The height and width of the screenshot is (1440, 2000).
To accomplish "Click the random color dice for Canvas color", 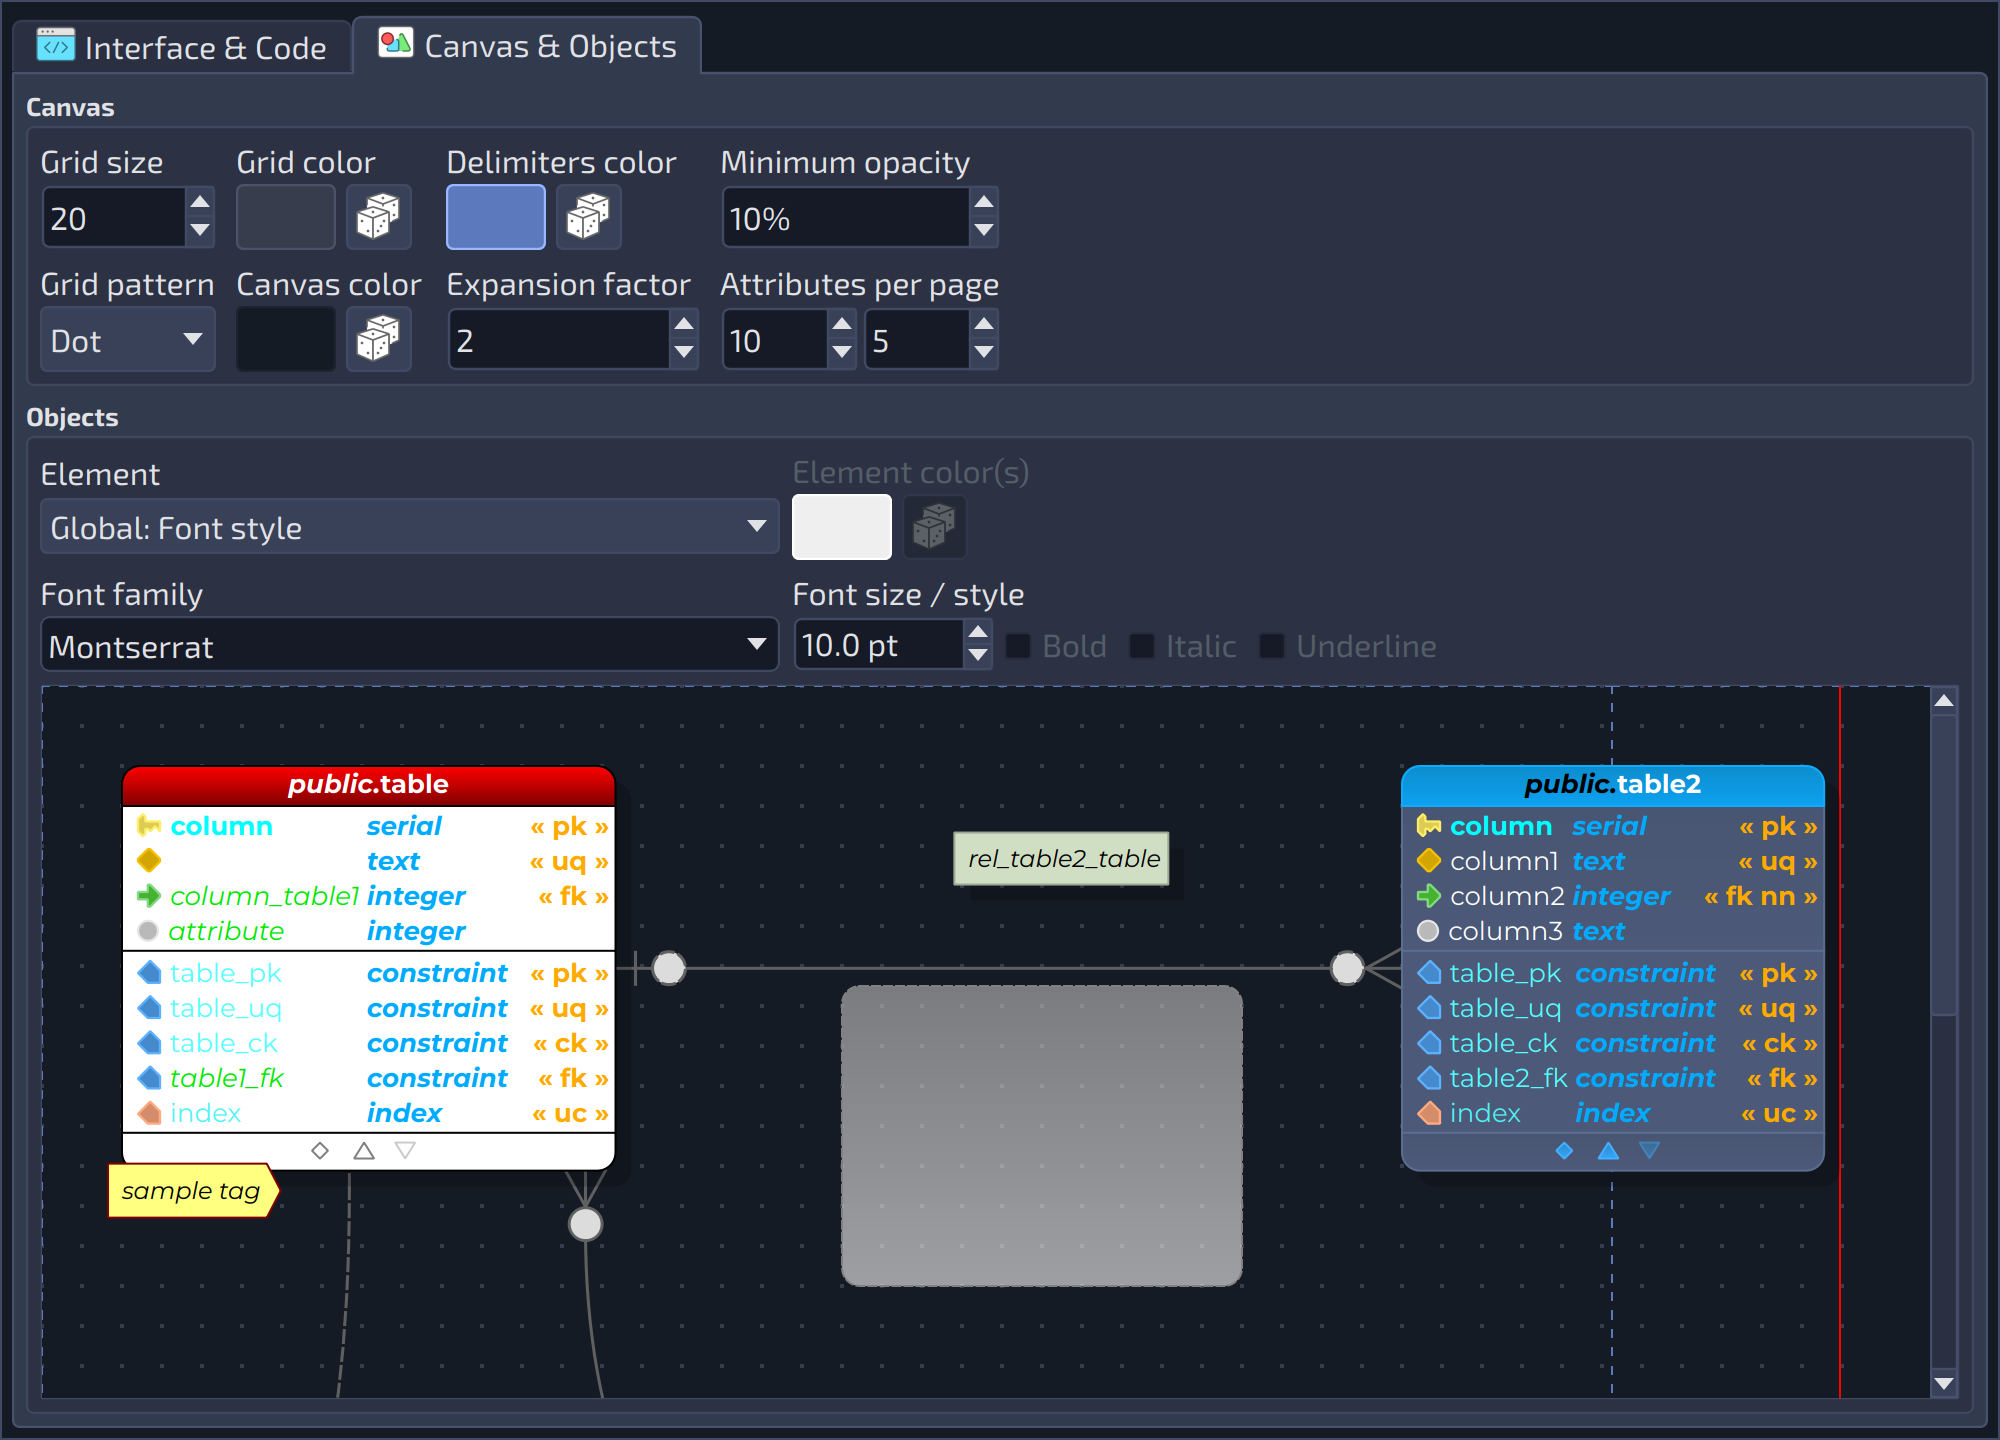I will [378, 339].
